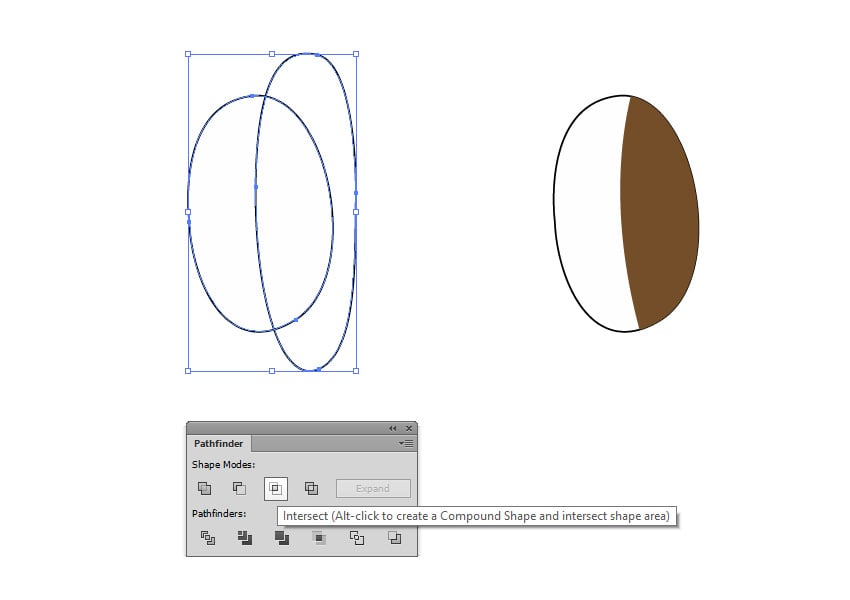Switch to the Pathfinder tab
The width and height of the screenshot is (850, 600).
coord(218,443)
